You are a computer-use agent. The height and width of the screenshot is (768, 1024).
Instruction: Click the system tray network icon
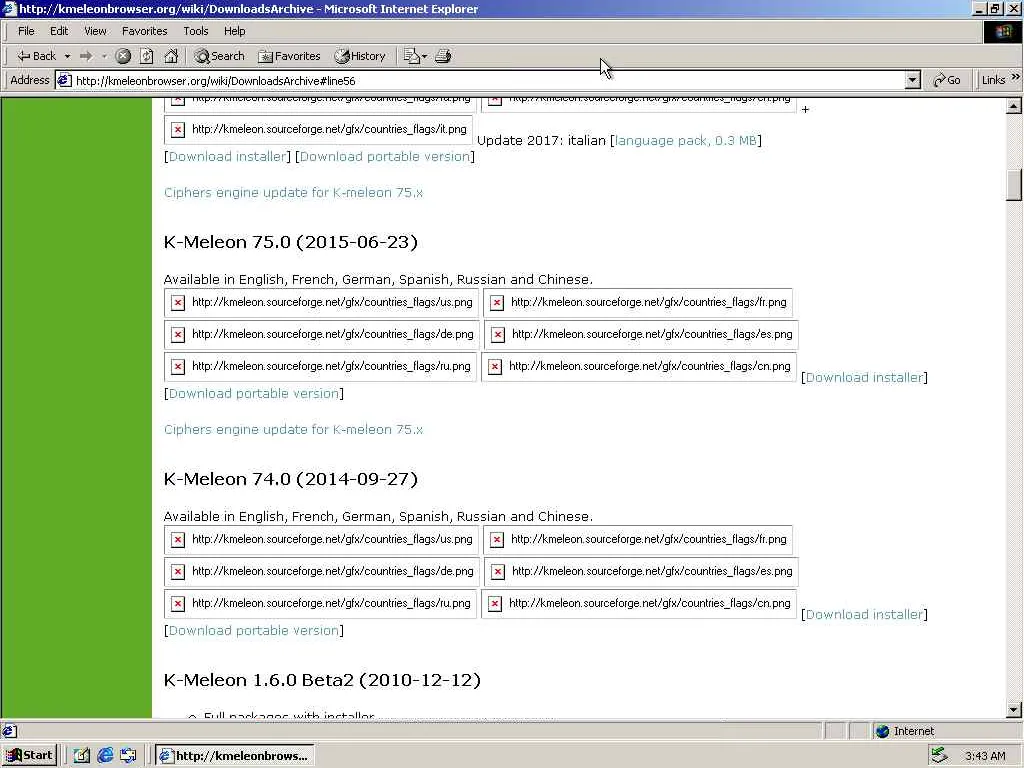tap(939, 756)
